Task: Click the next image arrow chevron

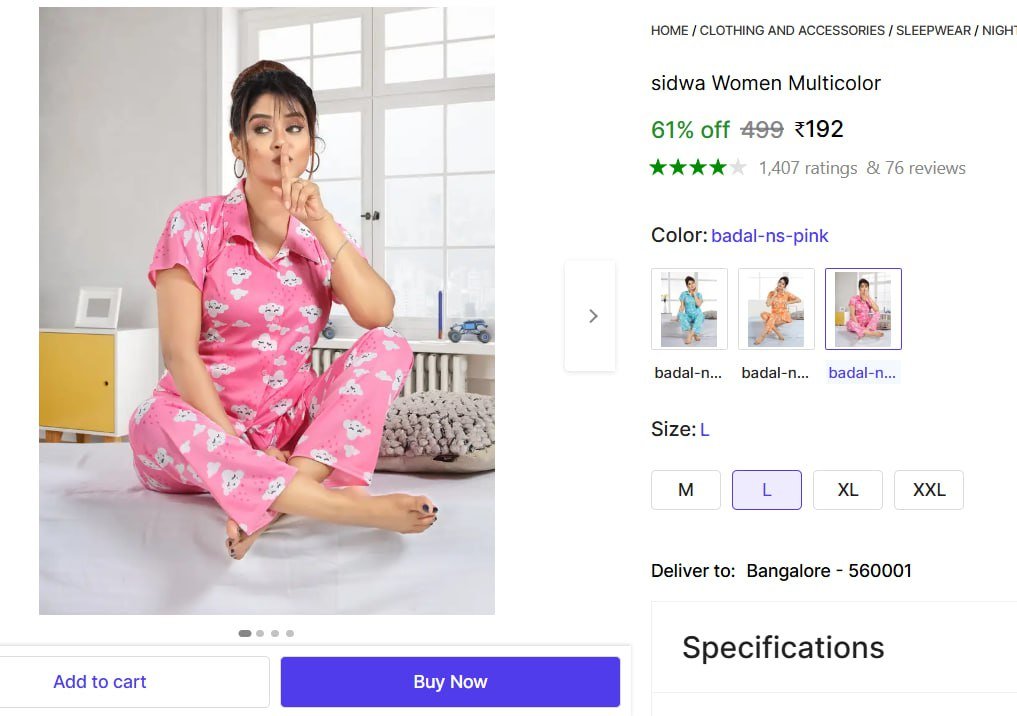Action: tap(592, 316)
